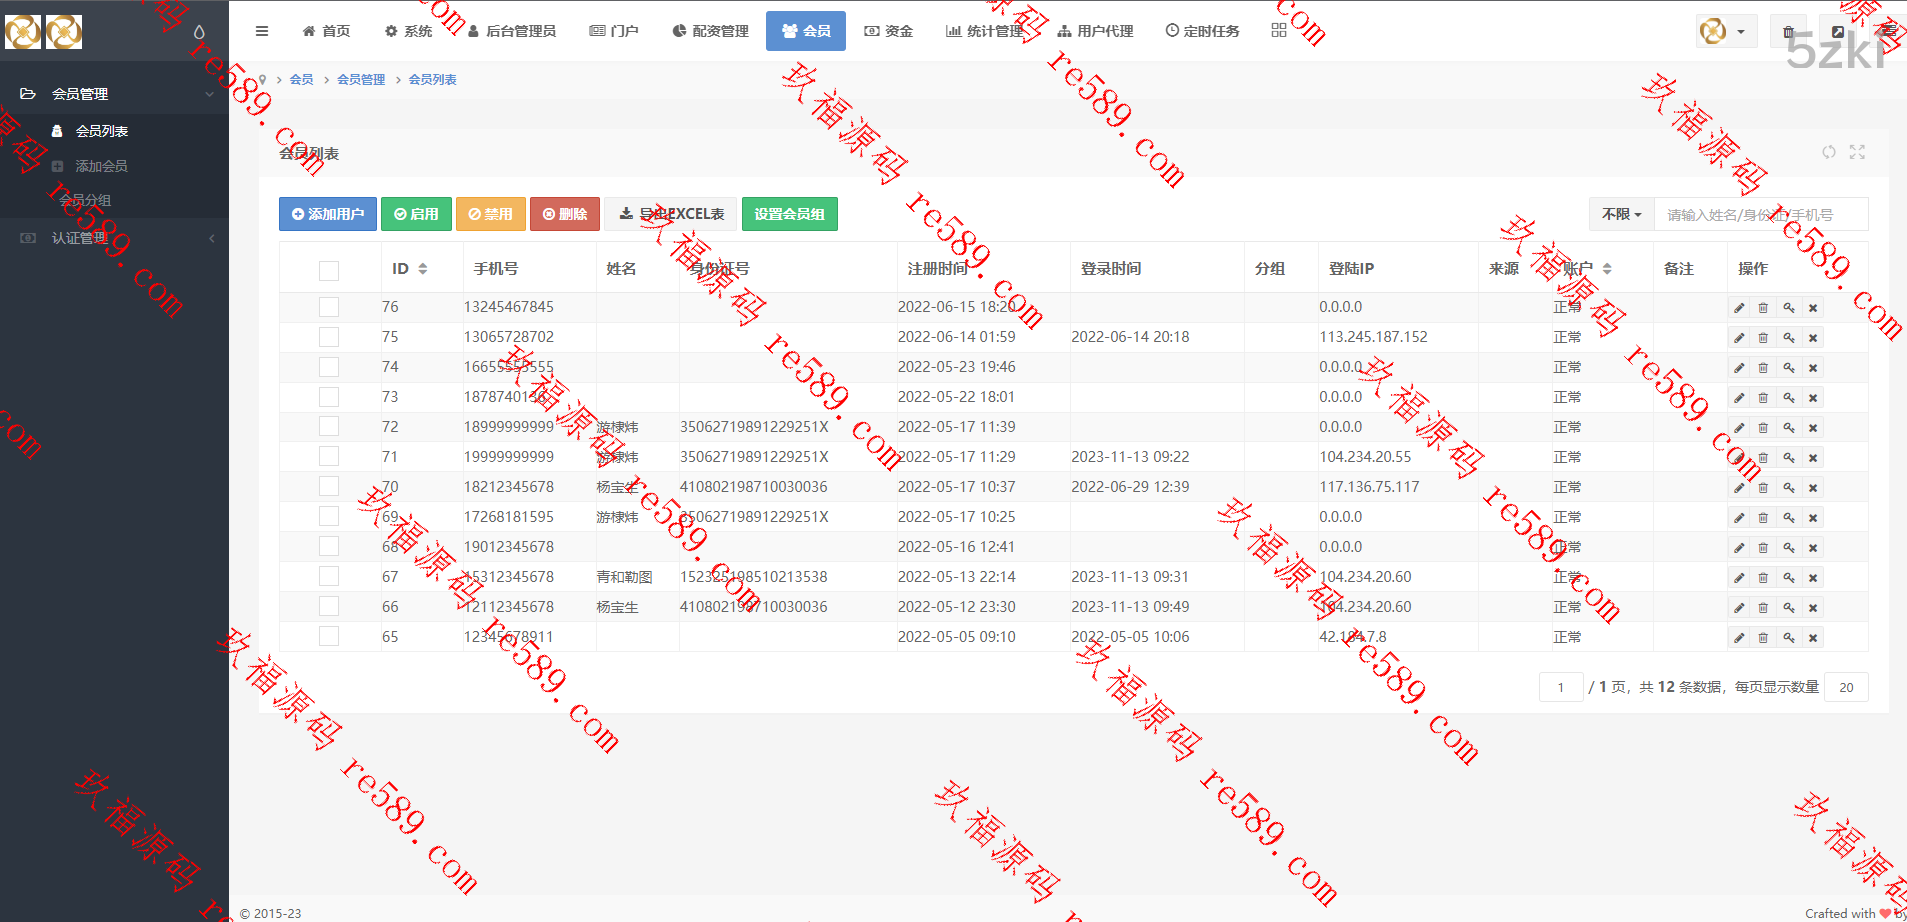Viewport: 1907px width, 922px height.
Task: Expand panel to fullscreen with the arrows icon
Action: pyautogui.click(x=1857, y=152)
